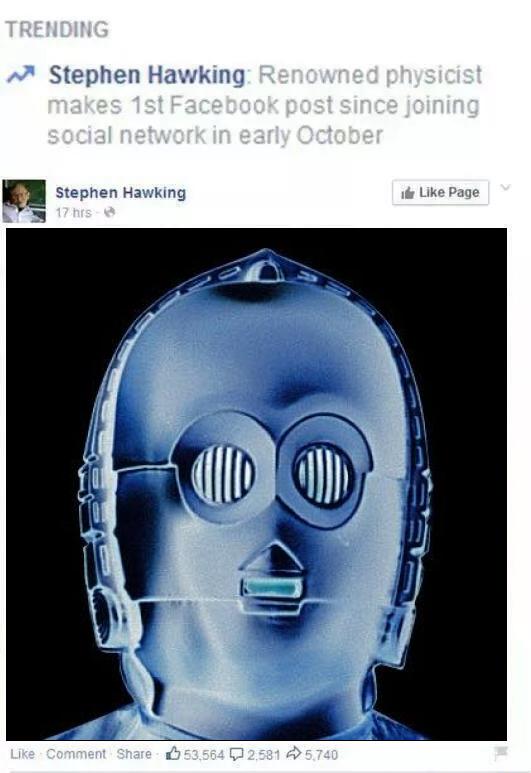
Task: Click Share link under the post
Action: [x=134, y=754]
